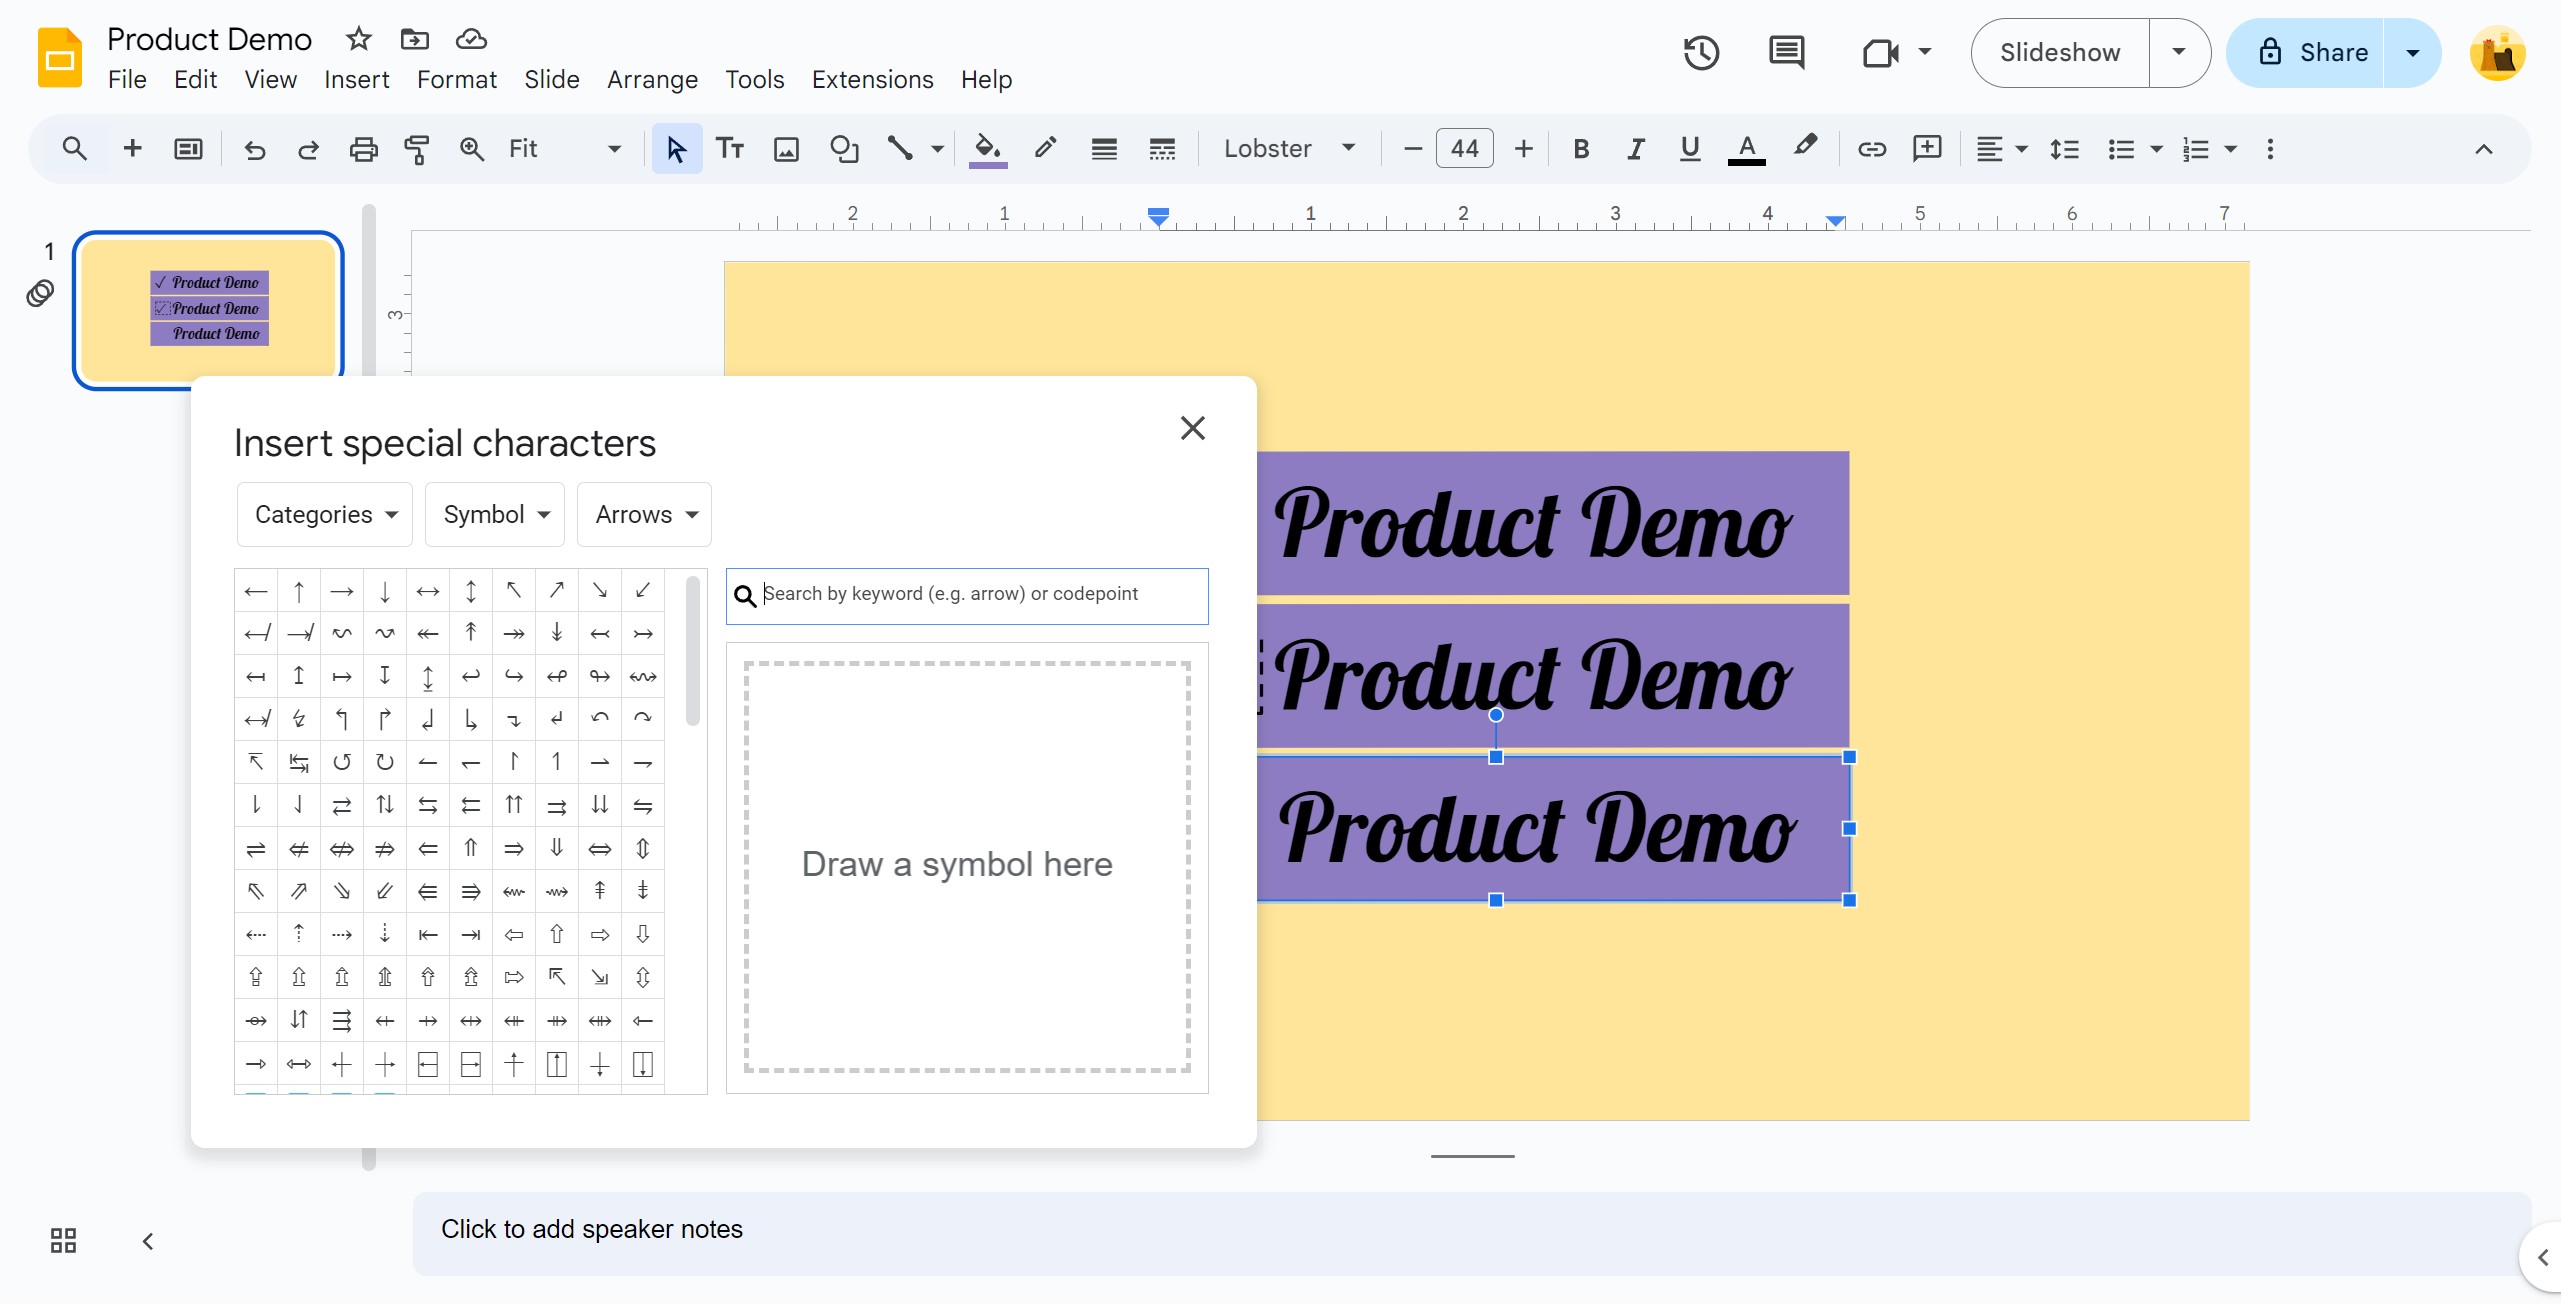2561x1306 pixels.
Task: Open toolbar more options three dots
Action: [x=2270, y=149]
